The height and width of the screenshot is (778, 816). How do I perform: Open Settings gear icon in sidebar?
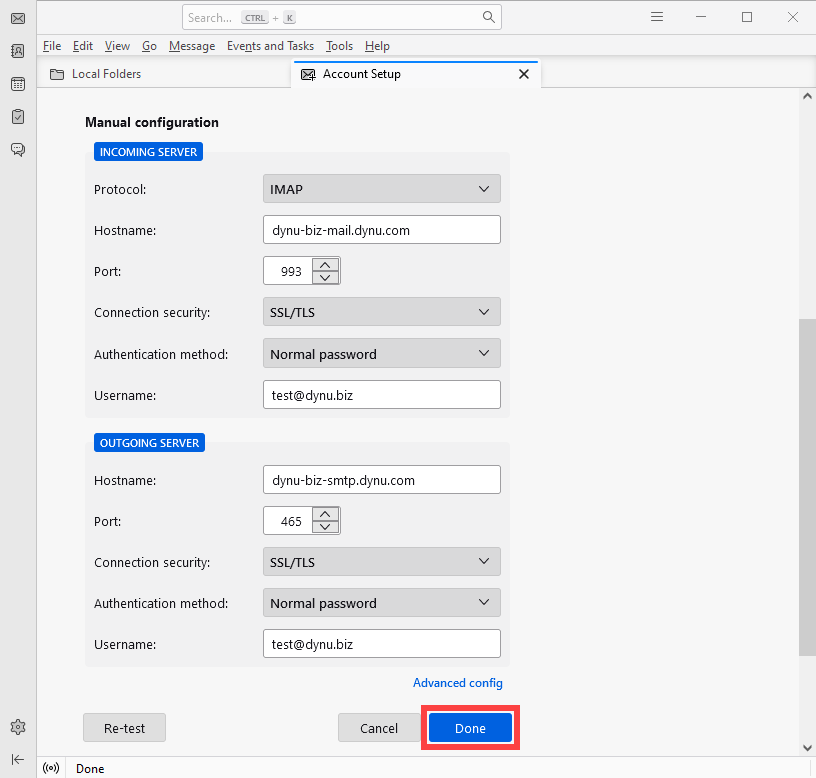pos(18,727)
